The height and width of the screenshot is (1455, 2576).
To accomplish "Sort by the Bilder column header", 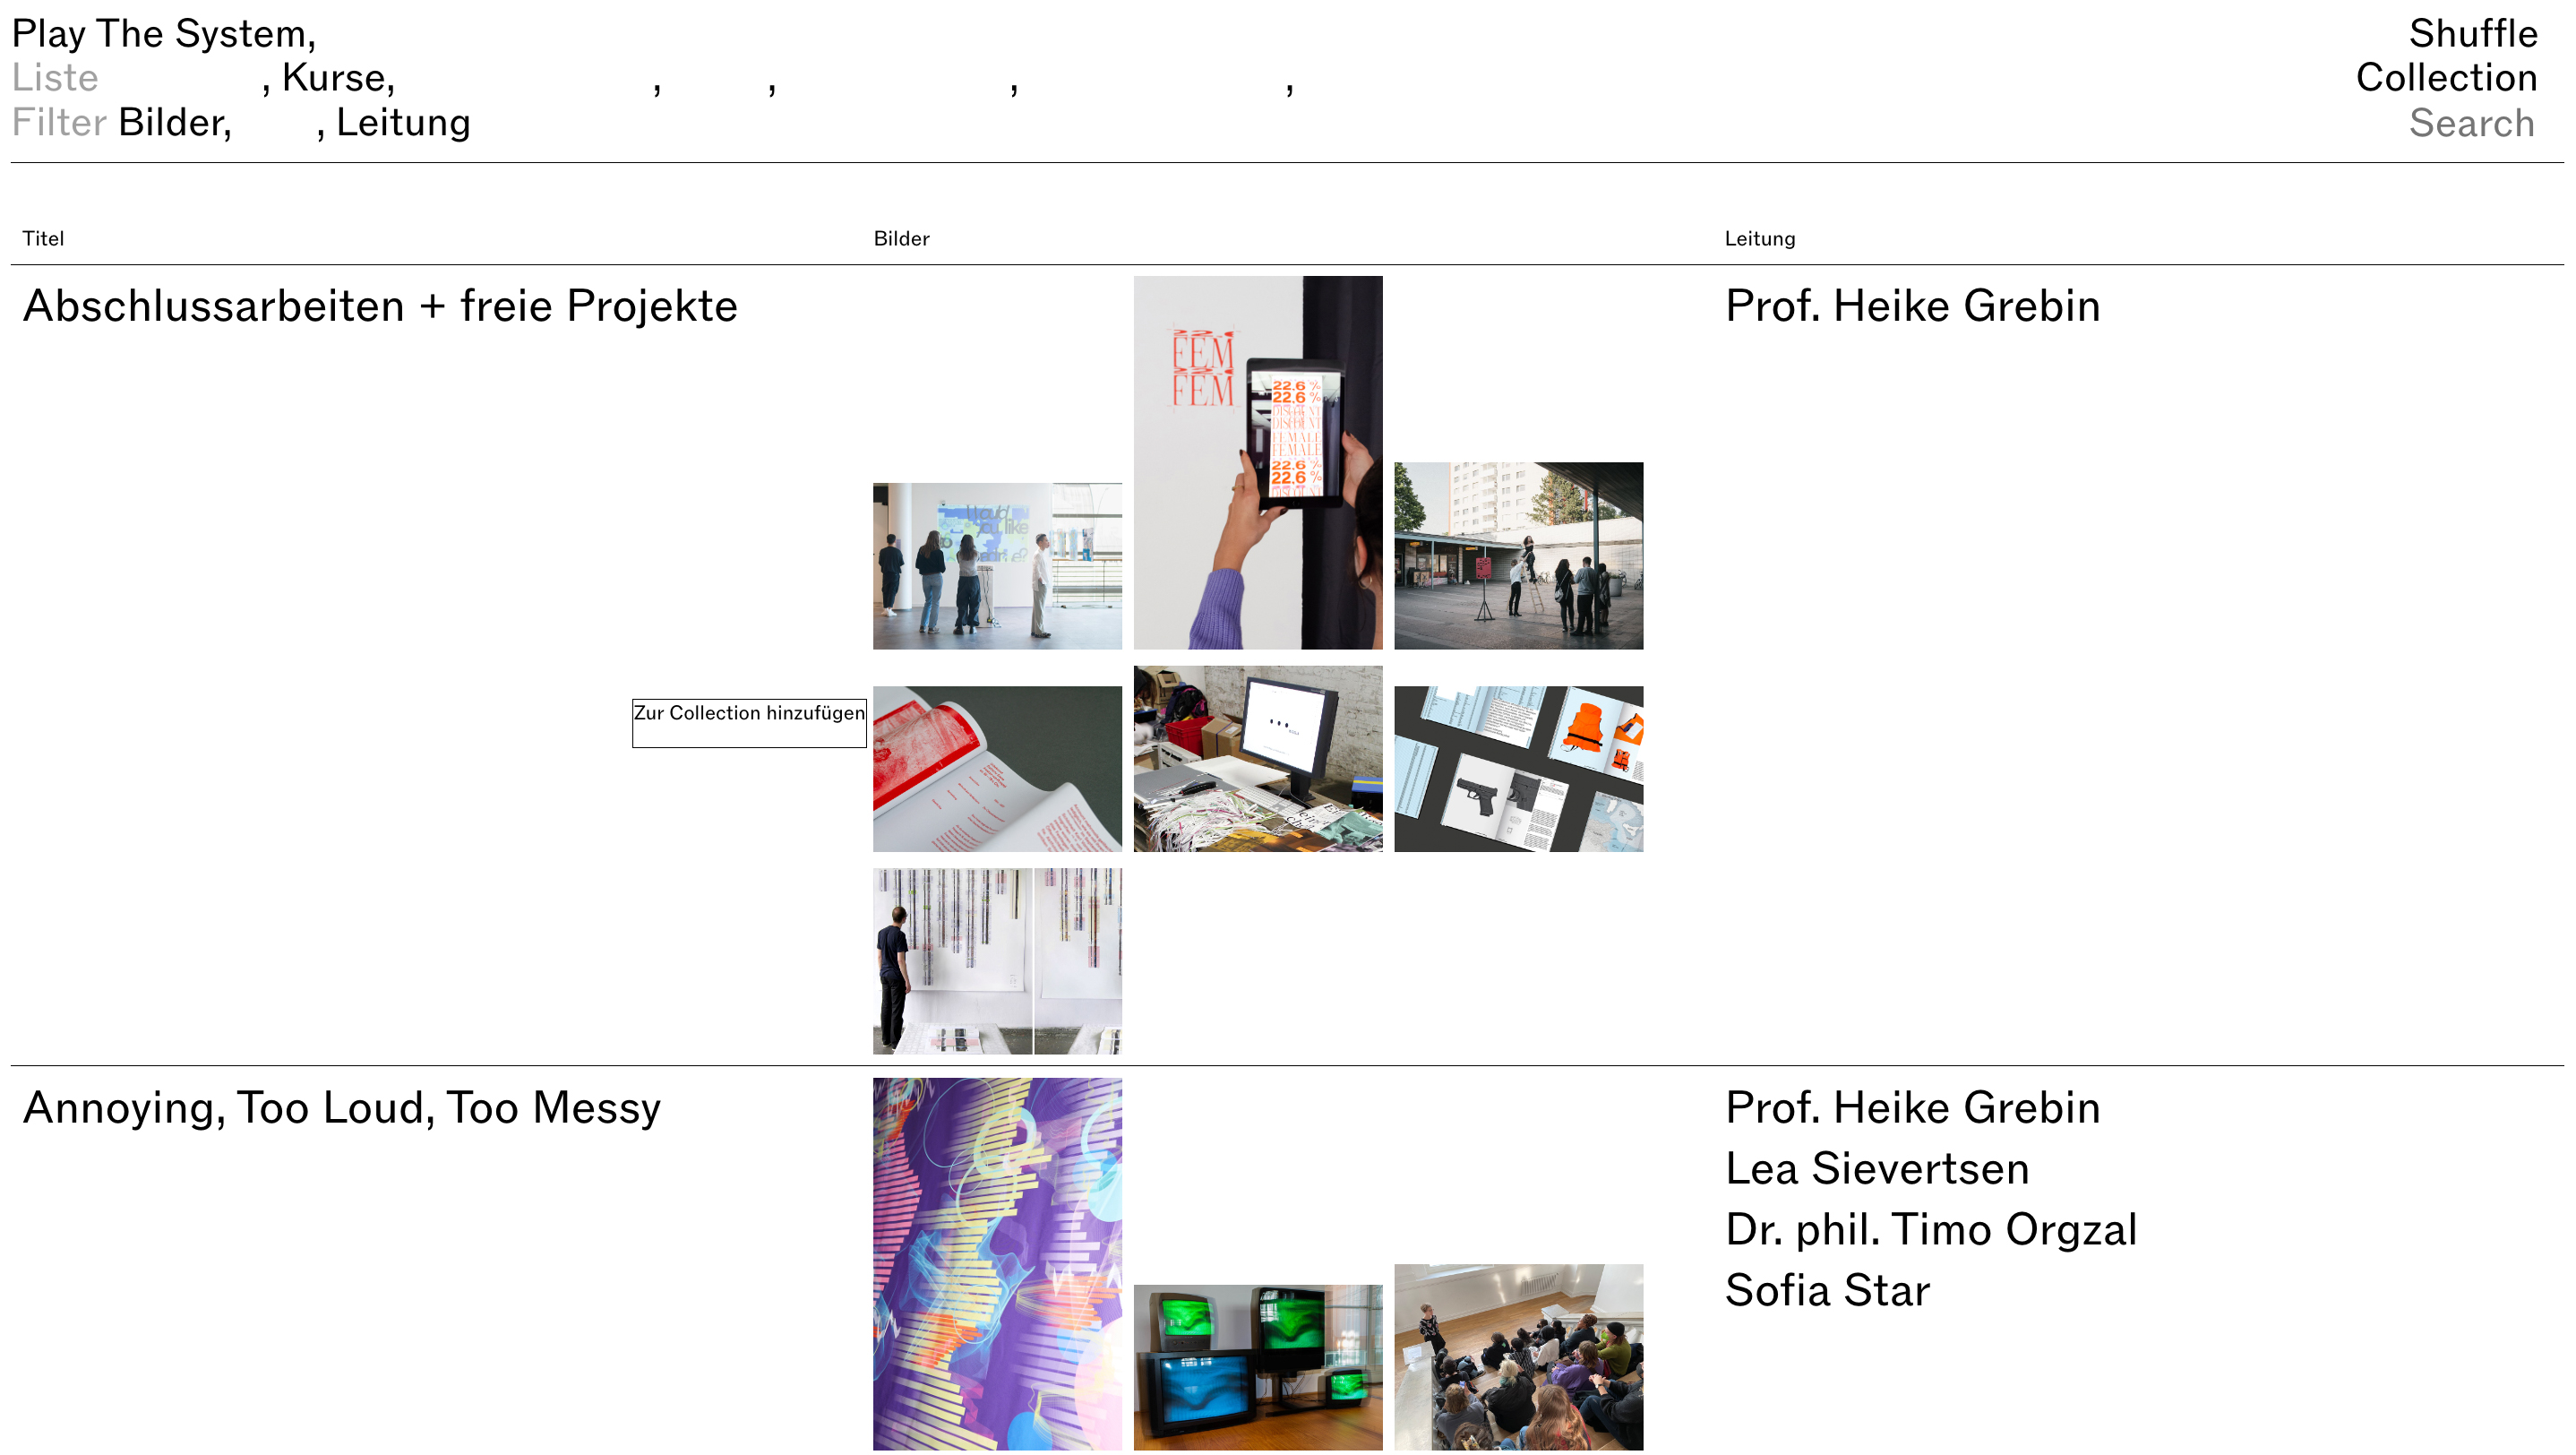I will 901,239.
